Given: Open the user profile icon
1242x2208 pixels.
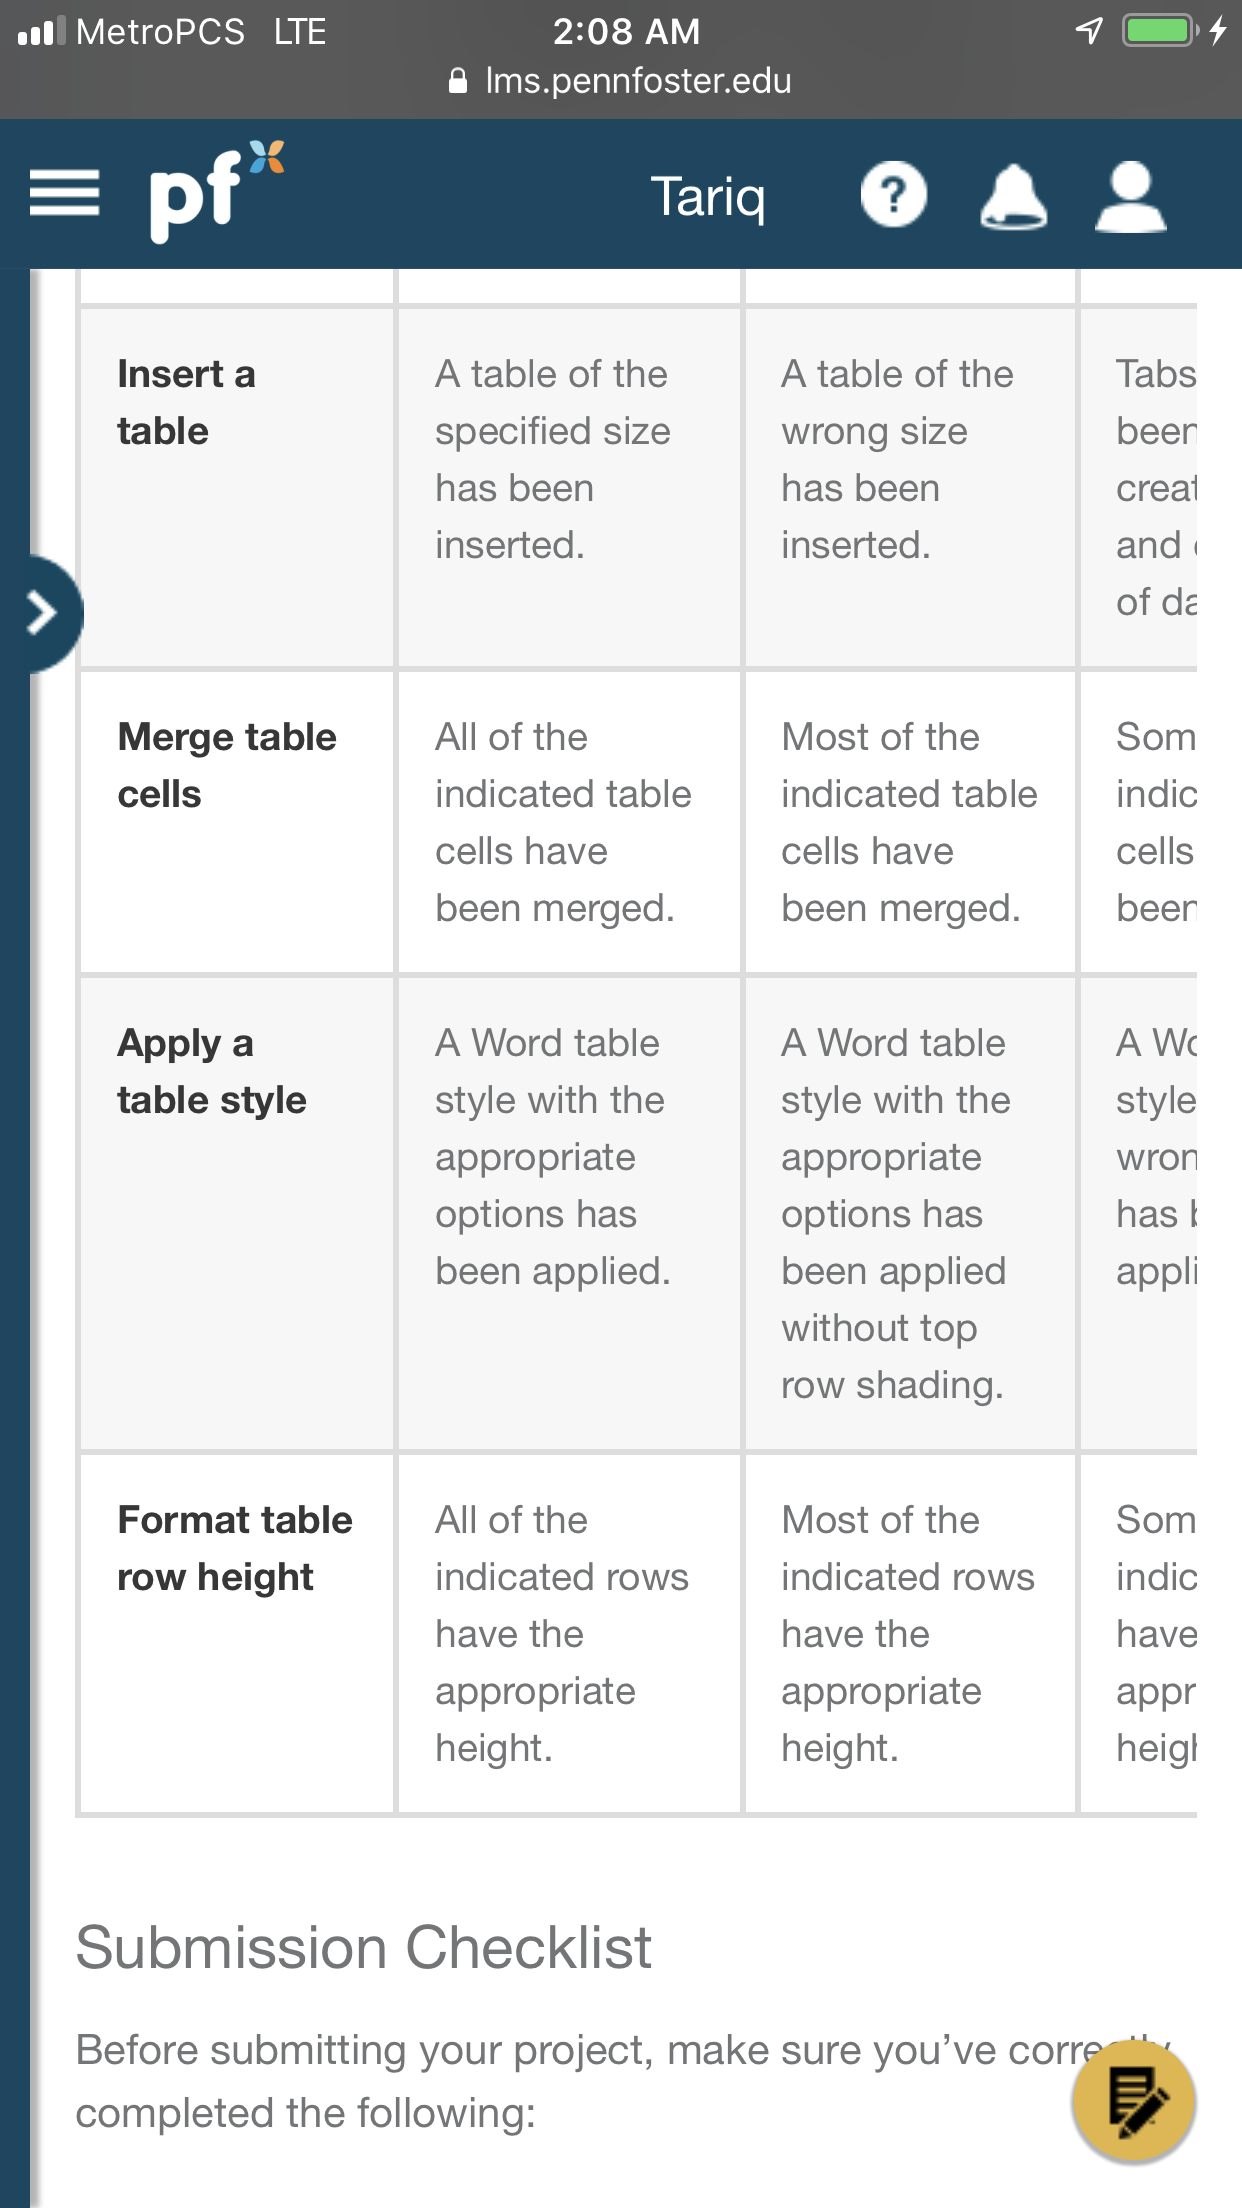Looking at the screenshot, I should pos(1131,197).
